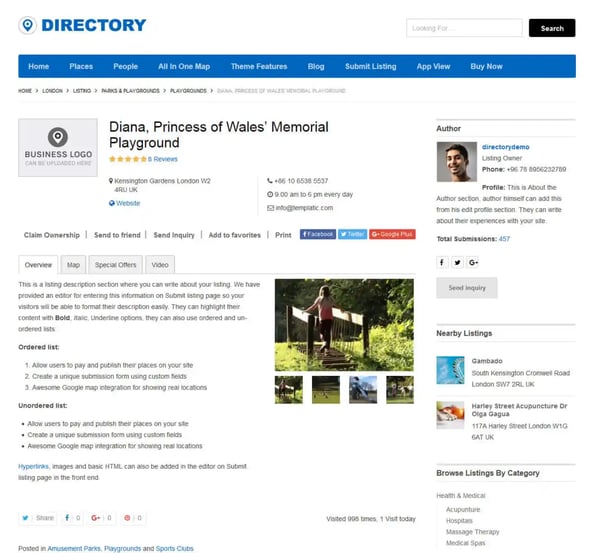Click the Pinterest share counter at bottom
This screenshot has height=553, width=600.
tap(132, 518)
